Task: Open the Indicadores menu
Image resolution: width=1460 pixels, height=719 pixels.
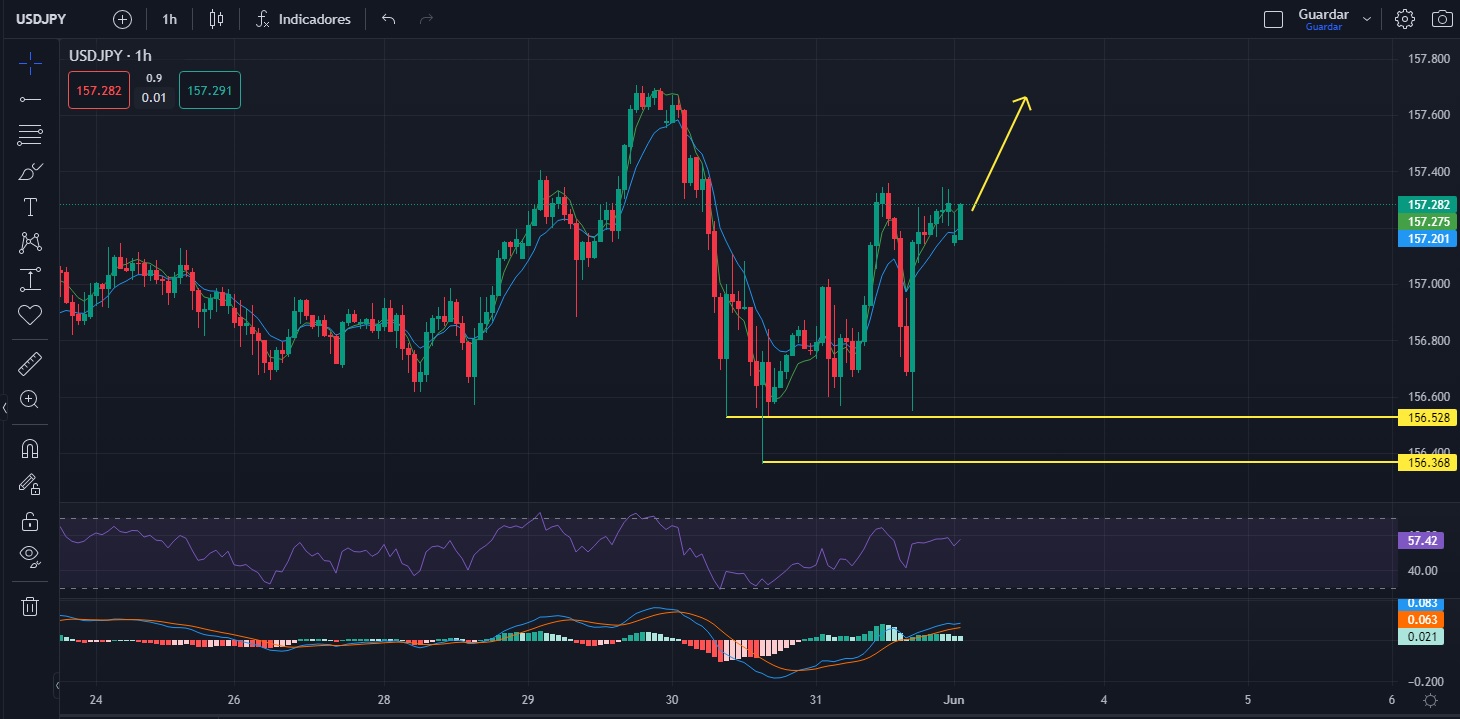Action: (303, 19)
